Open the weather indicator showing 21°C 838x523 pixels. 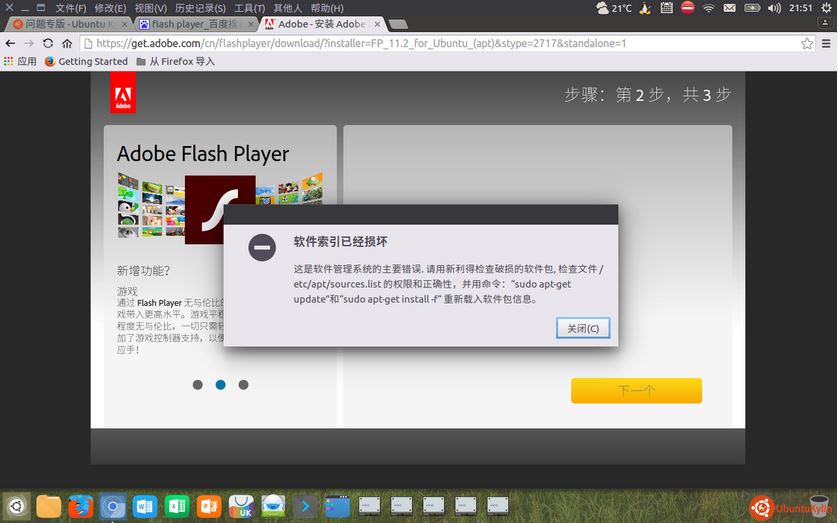click(614, 8)
